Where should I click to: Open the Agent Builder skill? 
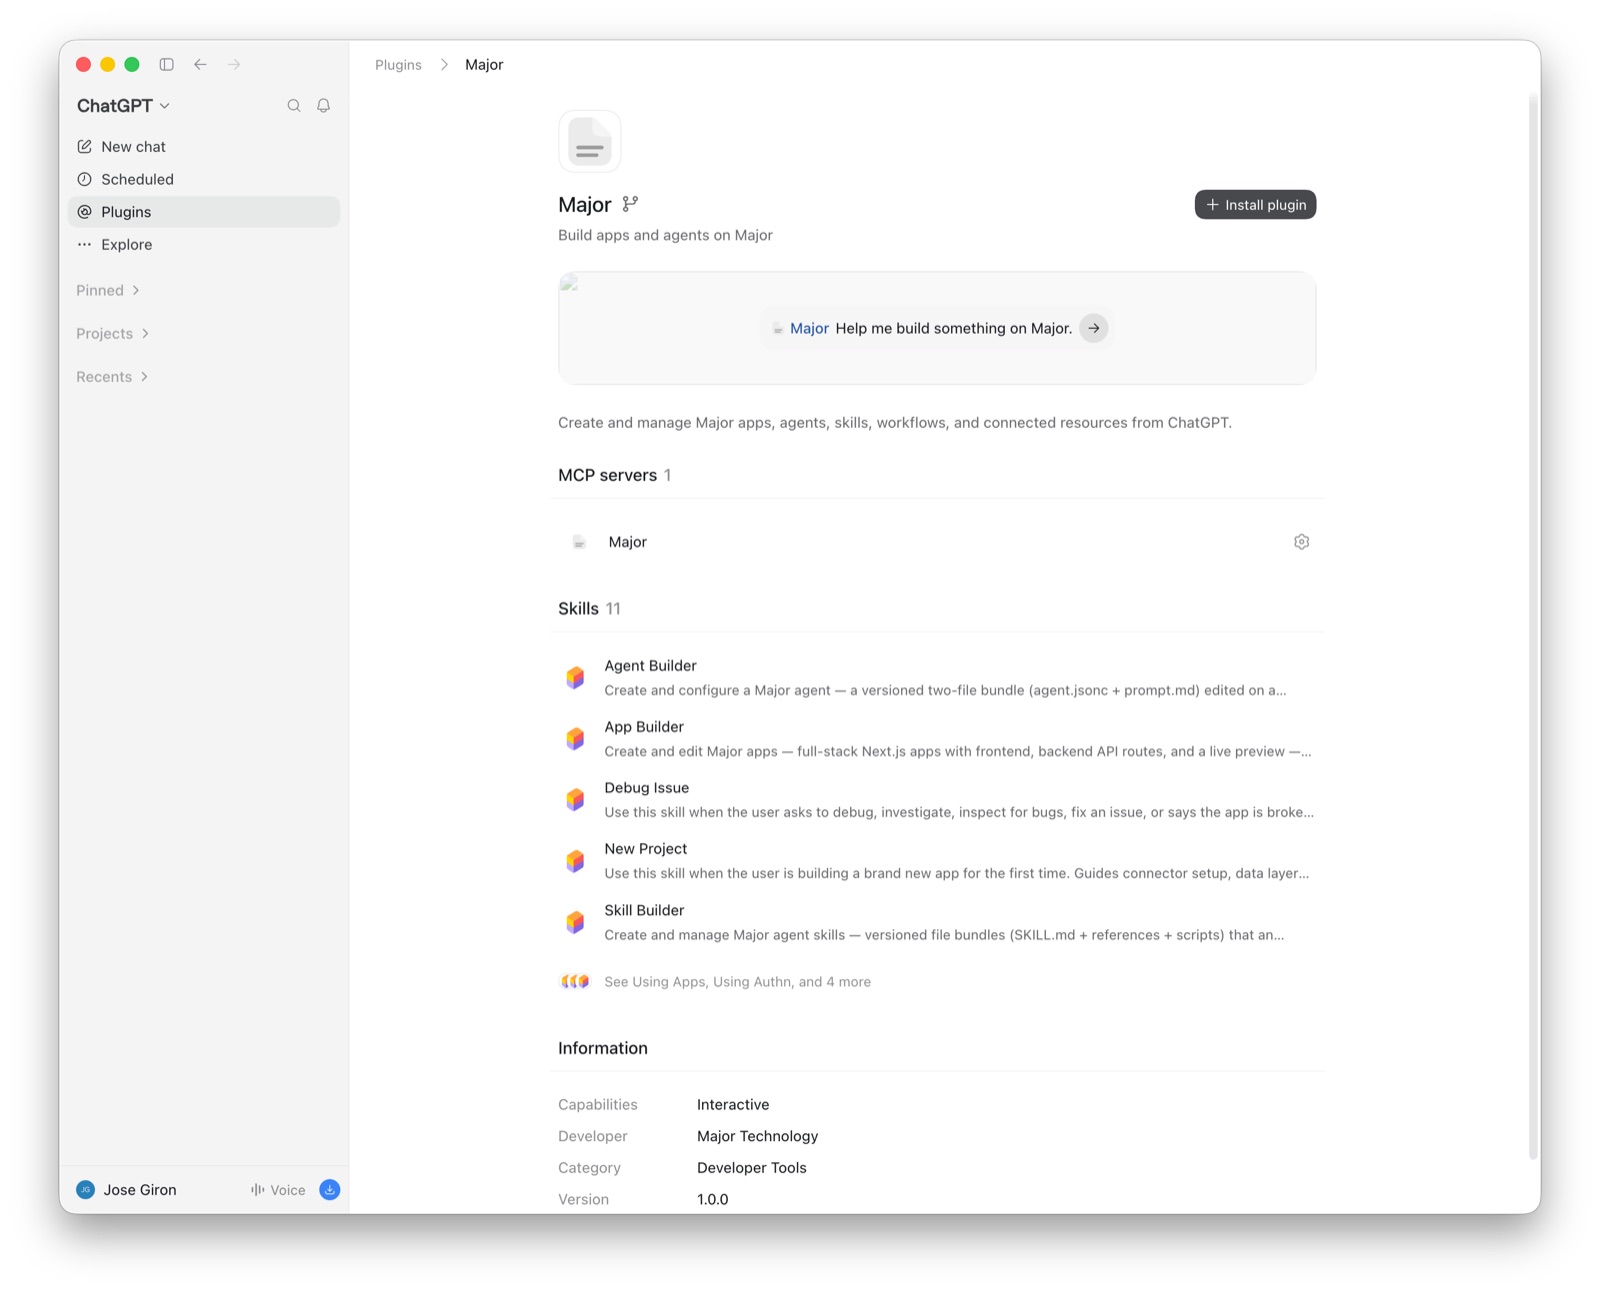click(x=937, y=678)
